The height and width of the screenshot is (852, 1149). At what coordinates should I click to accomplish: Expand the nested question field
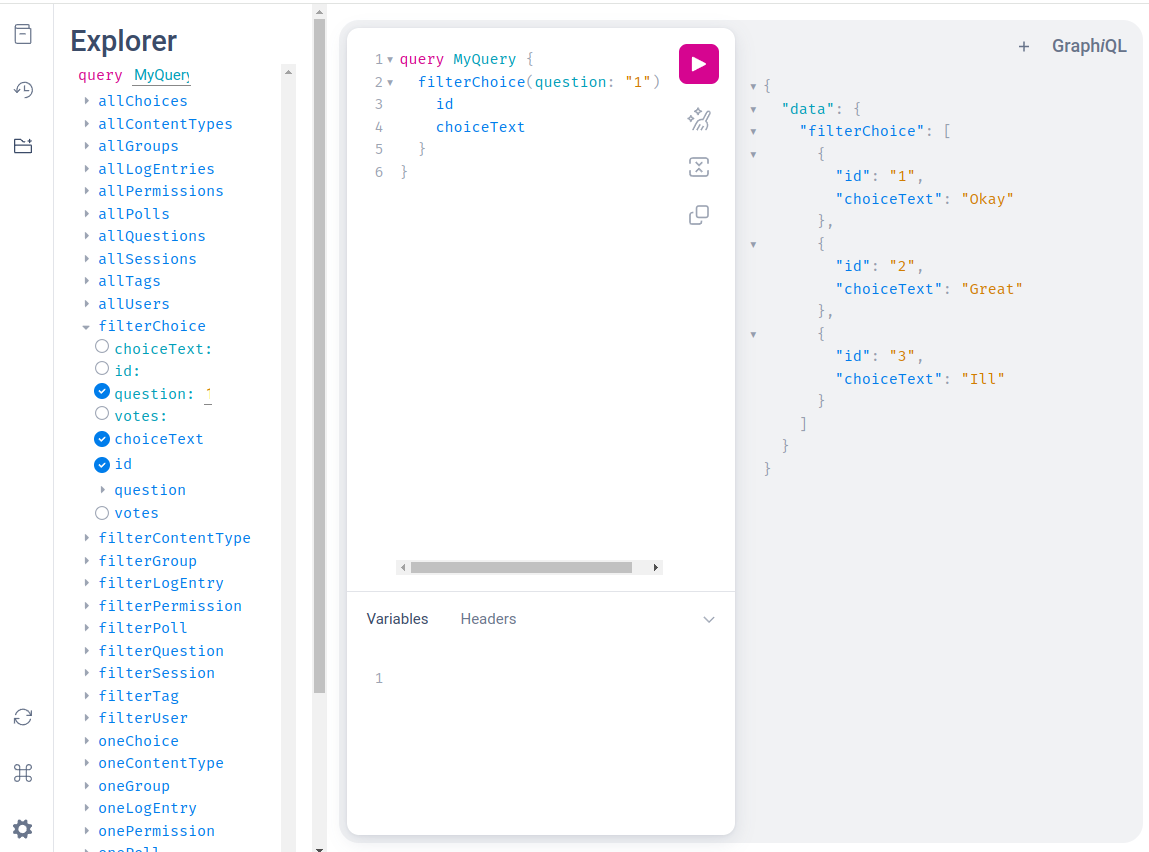coord(103,489)
